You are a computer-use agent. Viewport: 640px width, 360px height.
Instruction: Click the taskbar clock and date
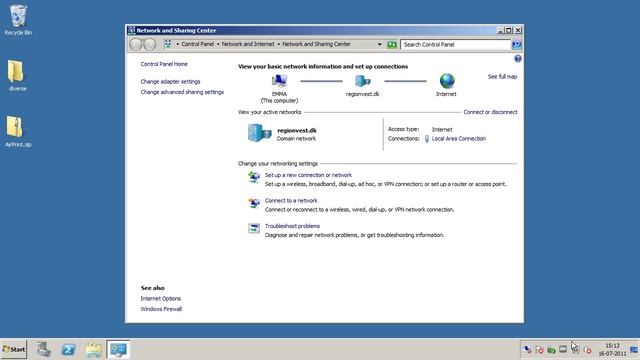click(x=612, y=350)
